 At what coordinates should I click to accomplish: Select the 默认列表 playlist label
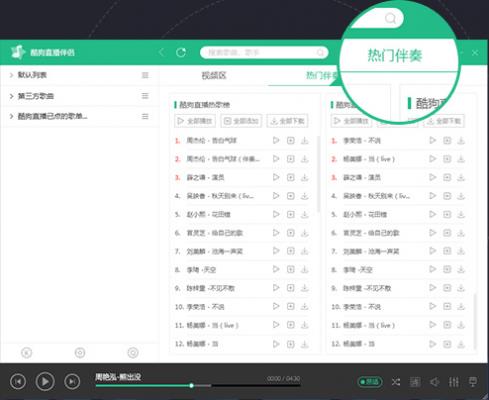32,75
